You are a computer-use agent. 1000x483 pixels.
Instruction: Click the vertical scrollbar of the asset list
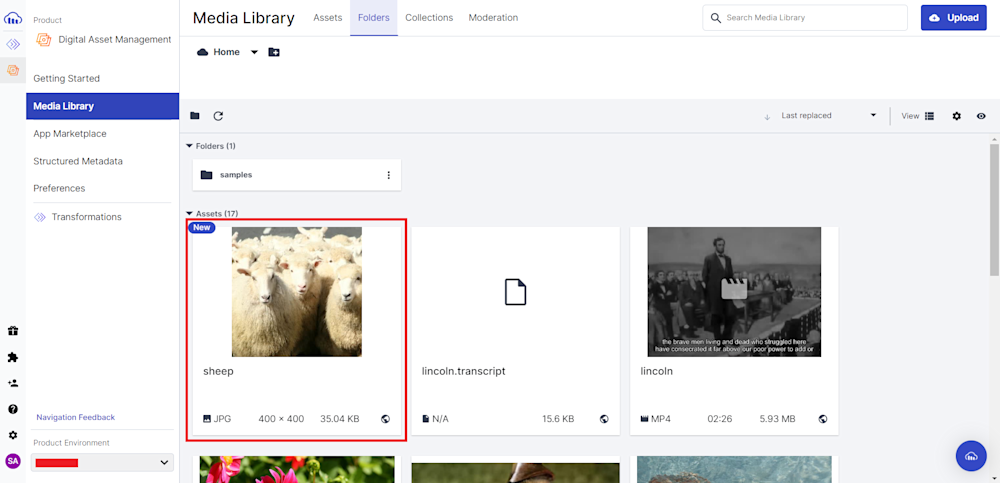coord(994,210)
